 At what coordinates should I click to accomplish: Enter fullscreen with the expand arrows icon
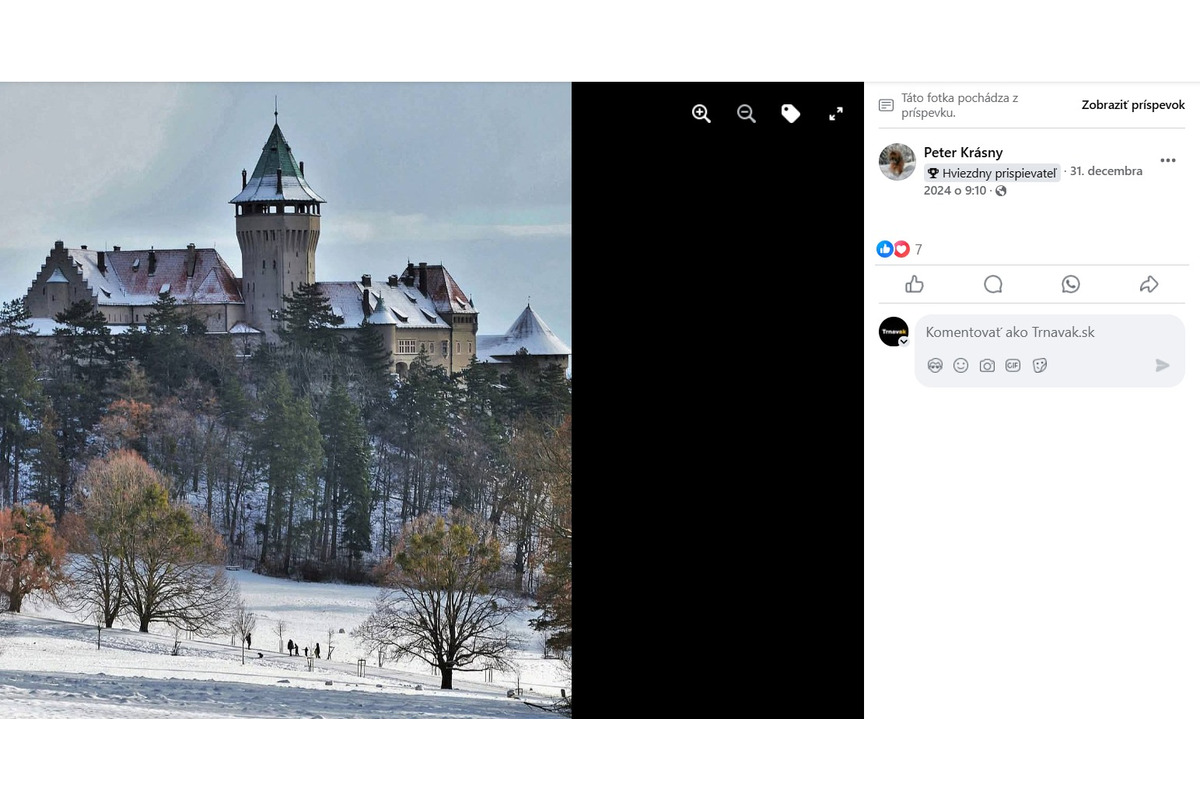[x=836, y=113]
